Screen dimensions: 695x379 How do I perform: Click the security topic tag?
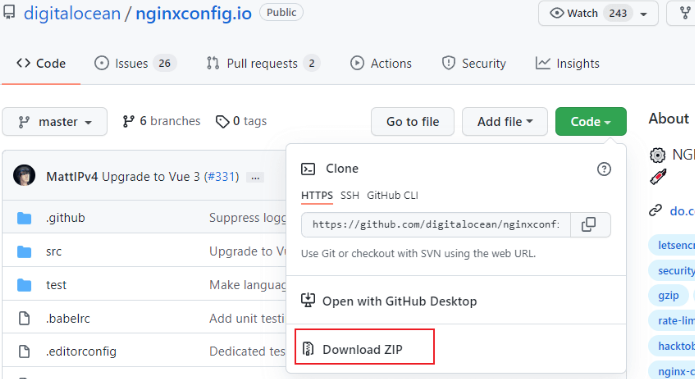tap(672, 270)
